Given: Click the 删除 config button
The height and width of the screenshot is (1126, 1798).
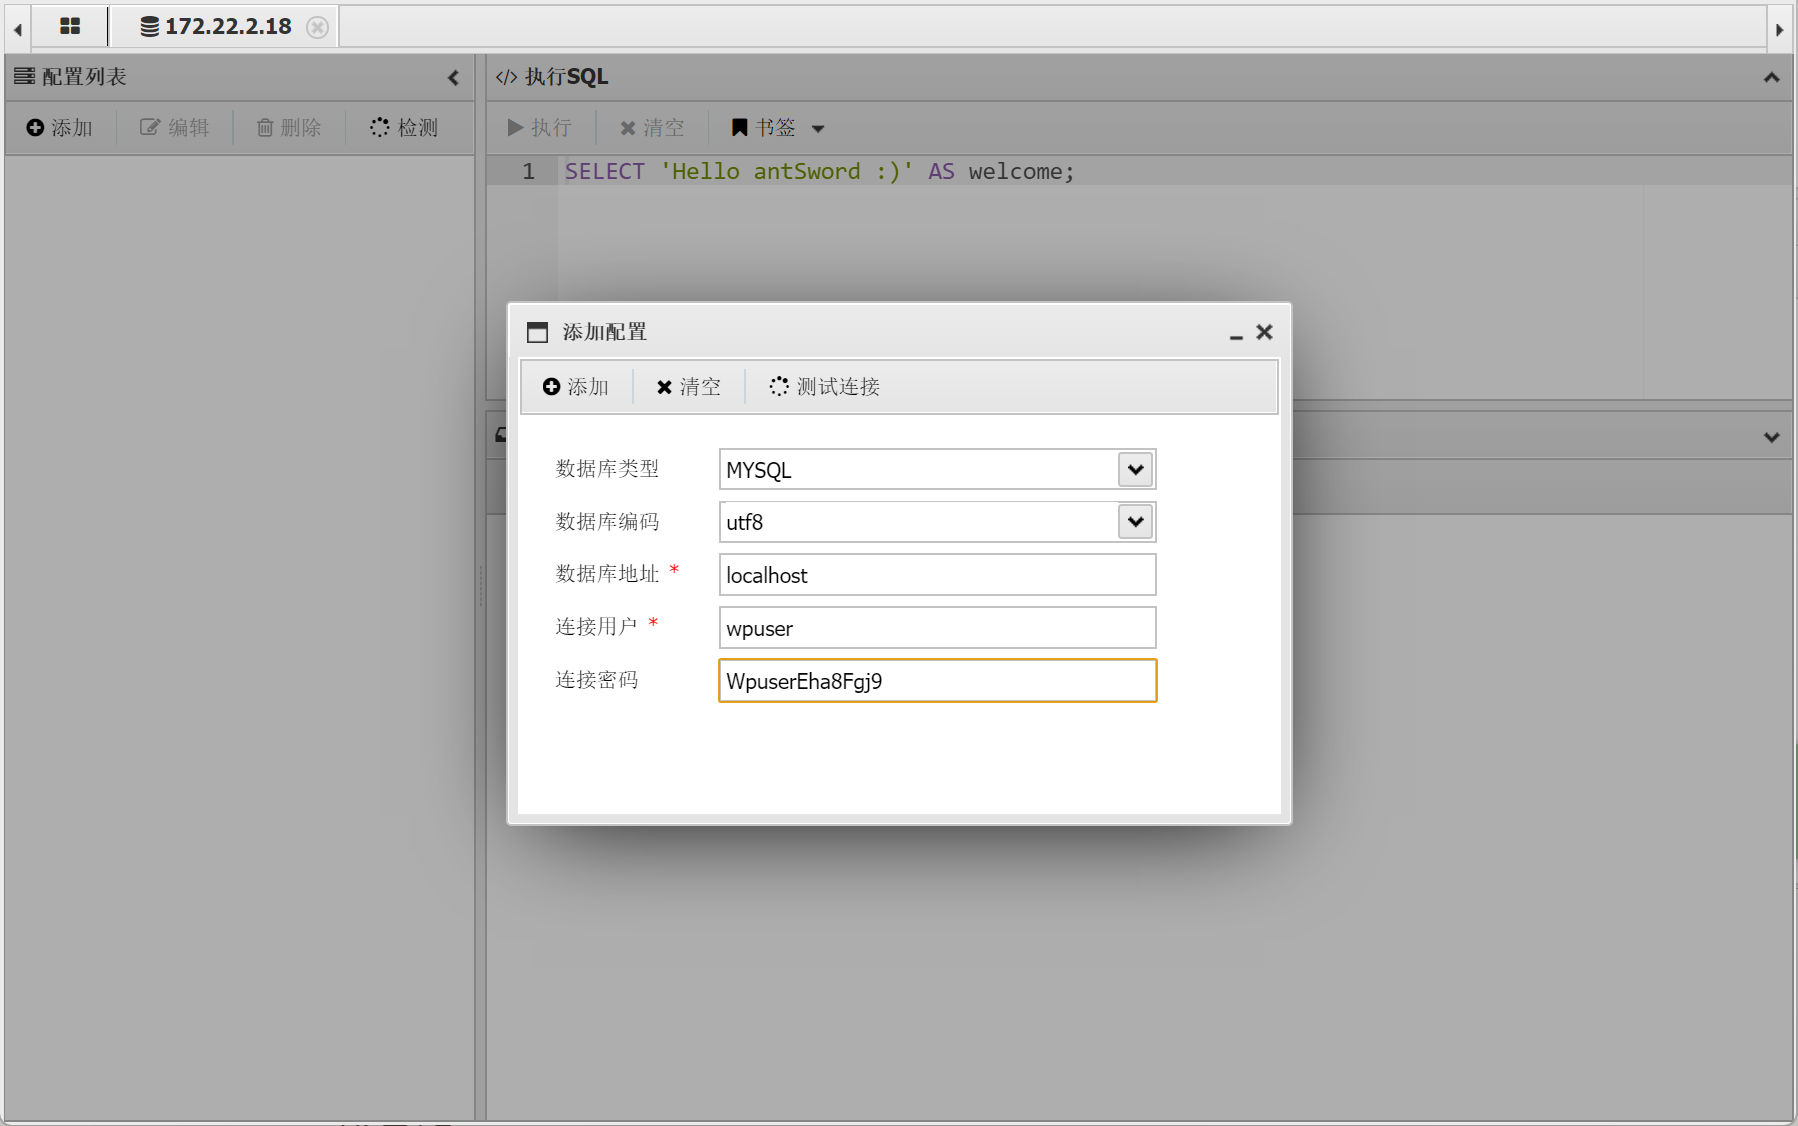Looking at the screenshot, I should [289, 128].
